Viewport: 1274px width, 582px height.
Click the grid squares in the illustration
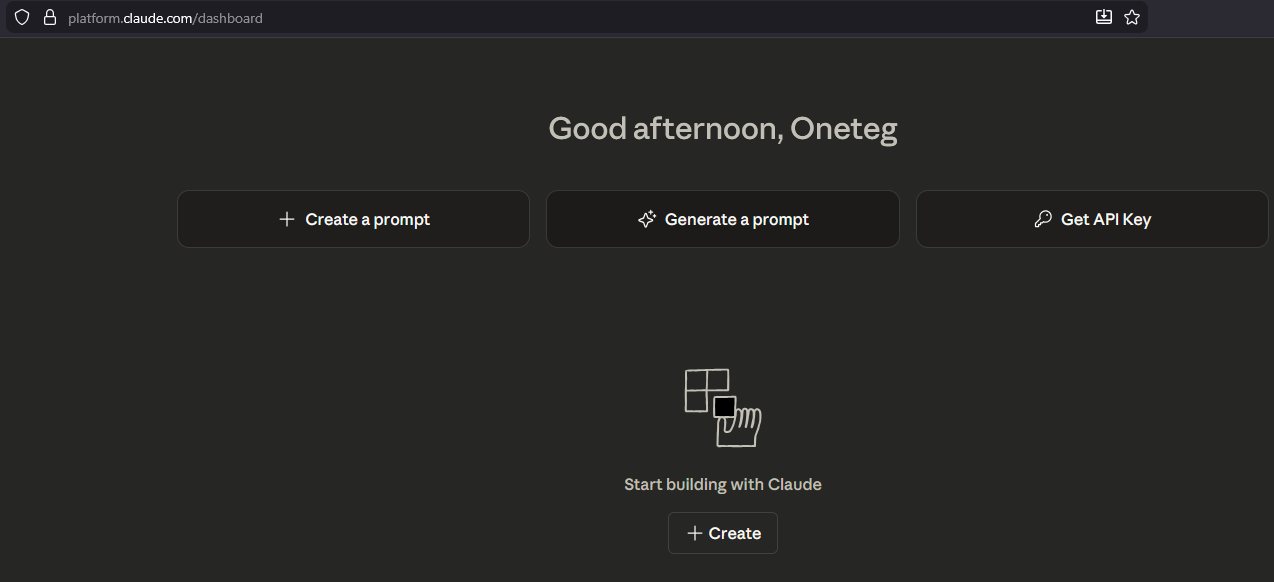[x=704, y=388]
